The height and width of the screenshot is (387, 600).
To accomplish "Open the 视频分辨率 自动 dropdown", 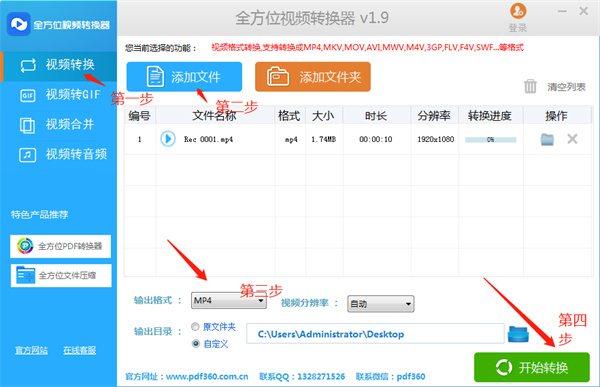I will coord(380,304).
